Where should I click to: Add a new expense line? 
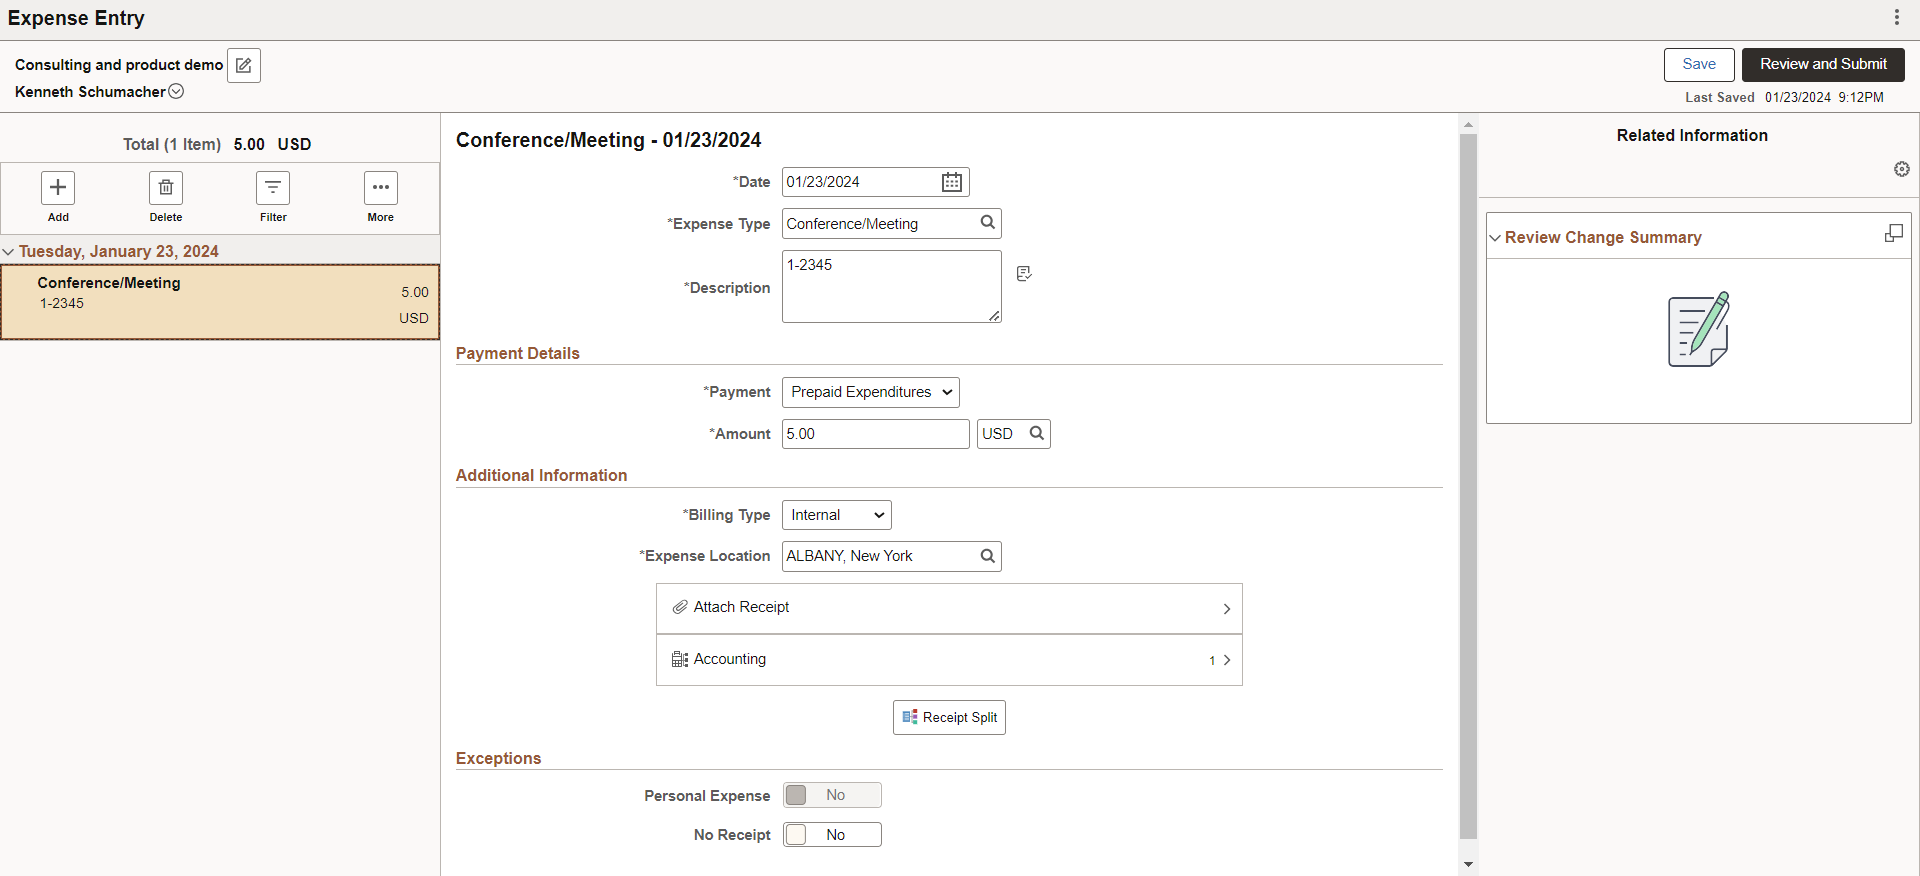point(58,188)
